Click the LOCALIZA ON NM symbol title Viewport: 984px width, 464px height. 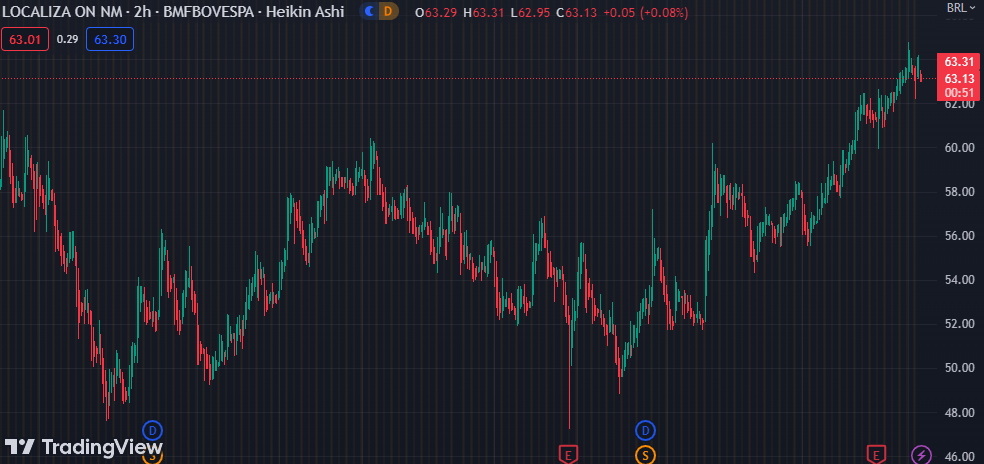point(60,11)
